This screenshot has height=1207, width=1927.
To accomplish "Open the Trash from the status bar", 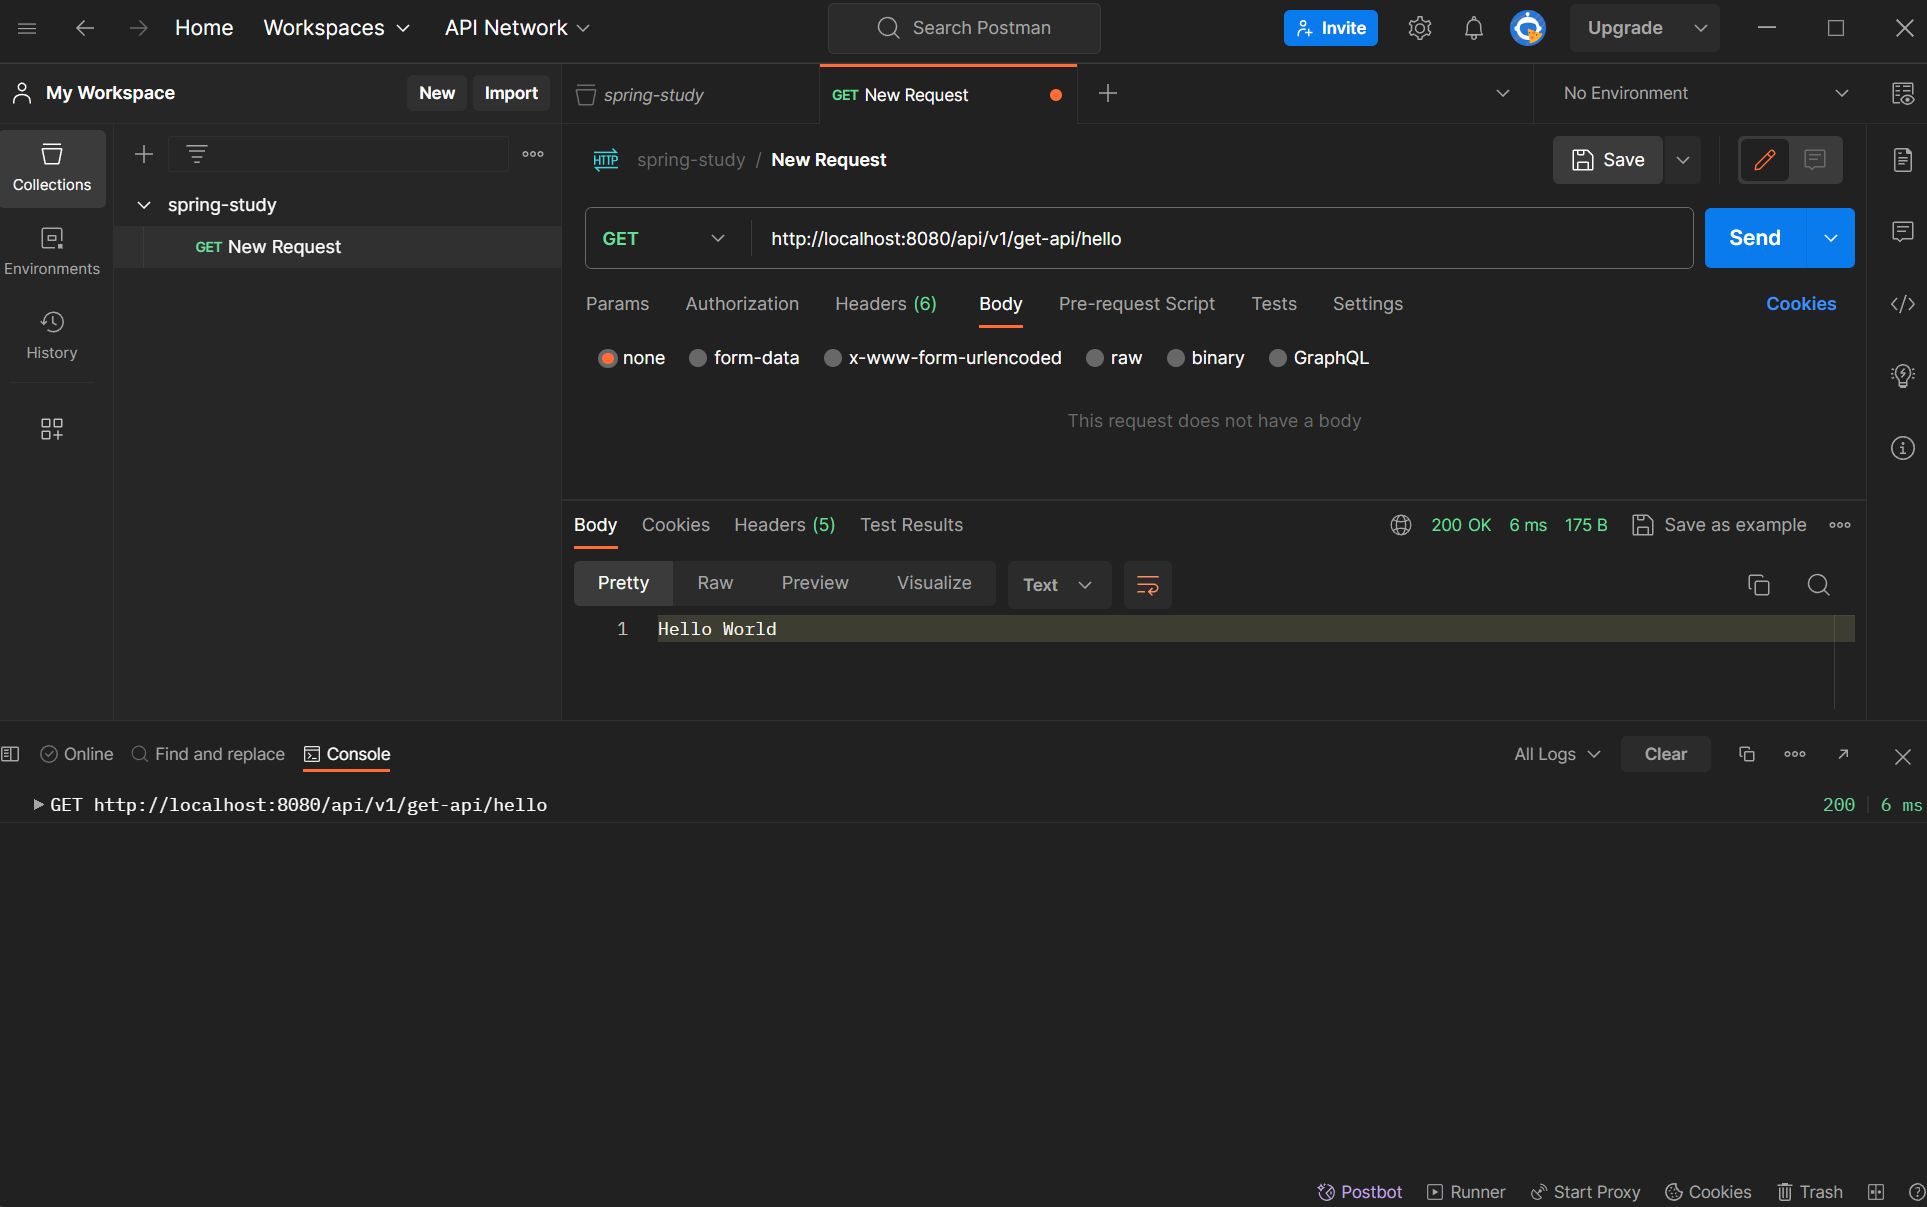I will tap(1810, 1192).
